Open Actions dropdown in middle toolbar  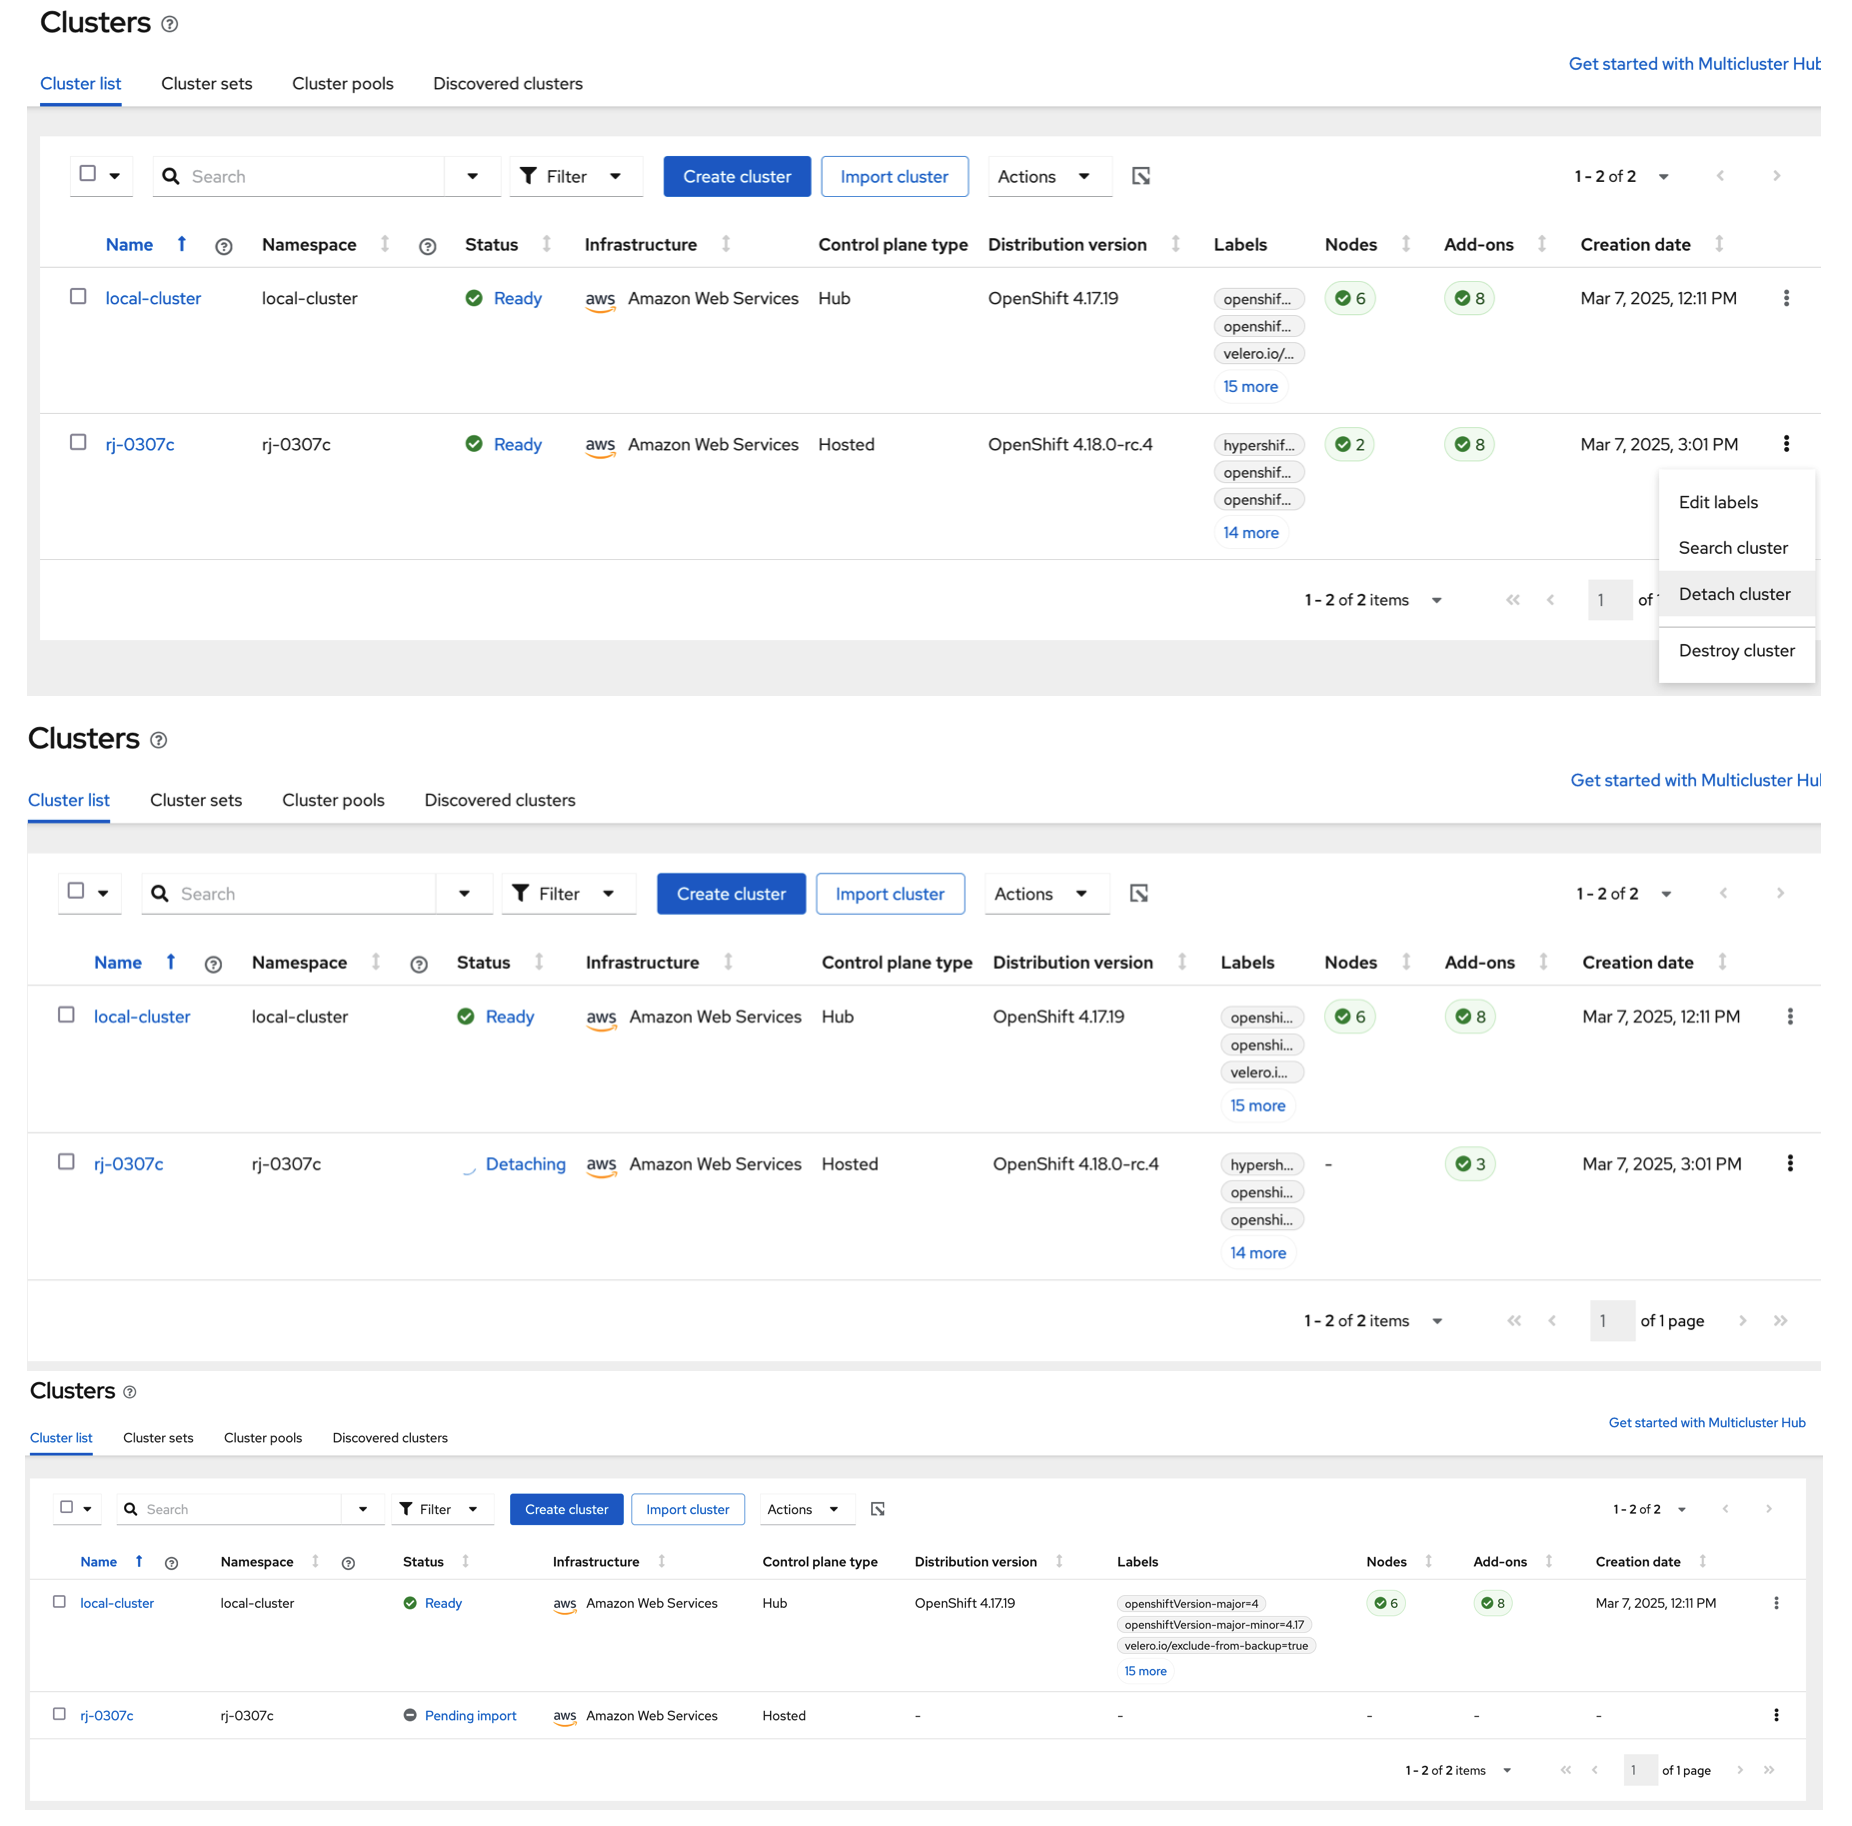[x=1045, y=893]
